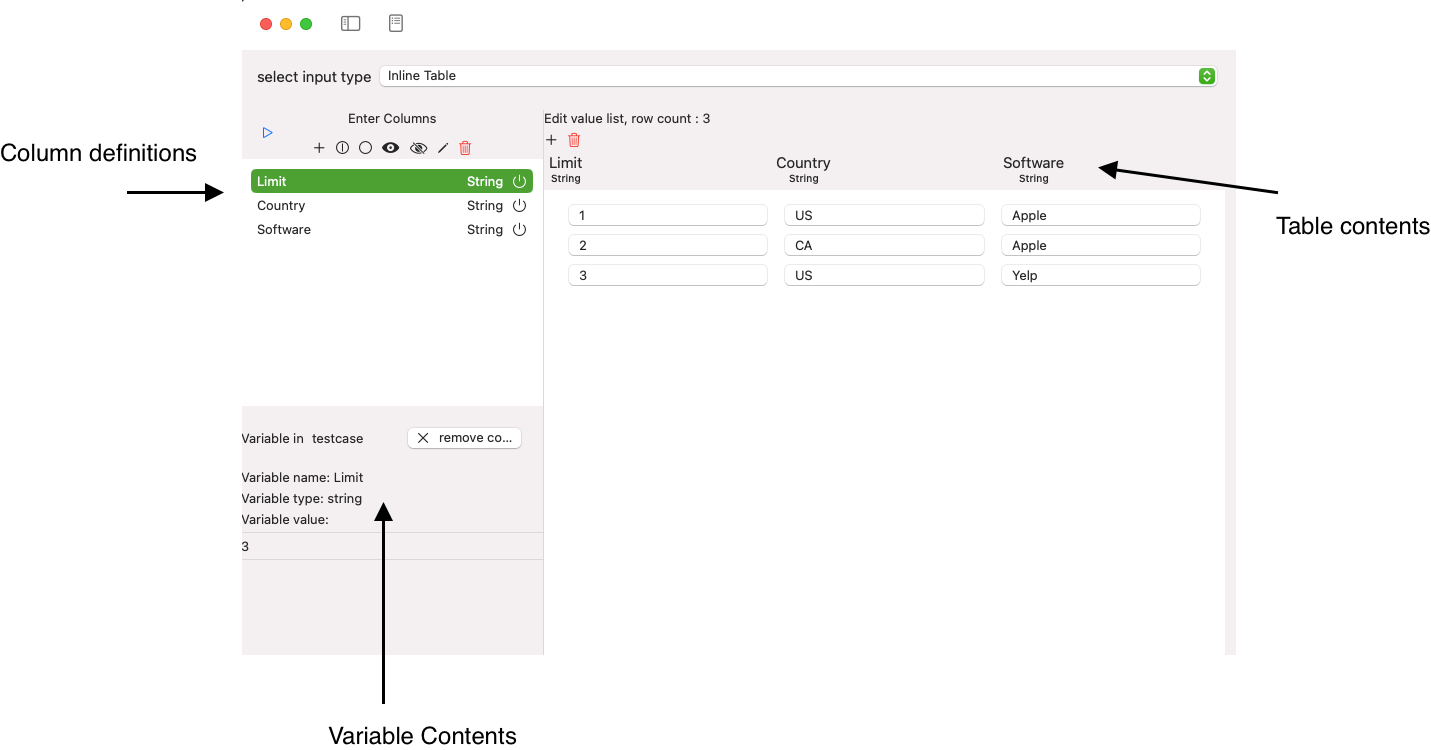Click the US value field in row one

[x=884, y=214]
